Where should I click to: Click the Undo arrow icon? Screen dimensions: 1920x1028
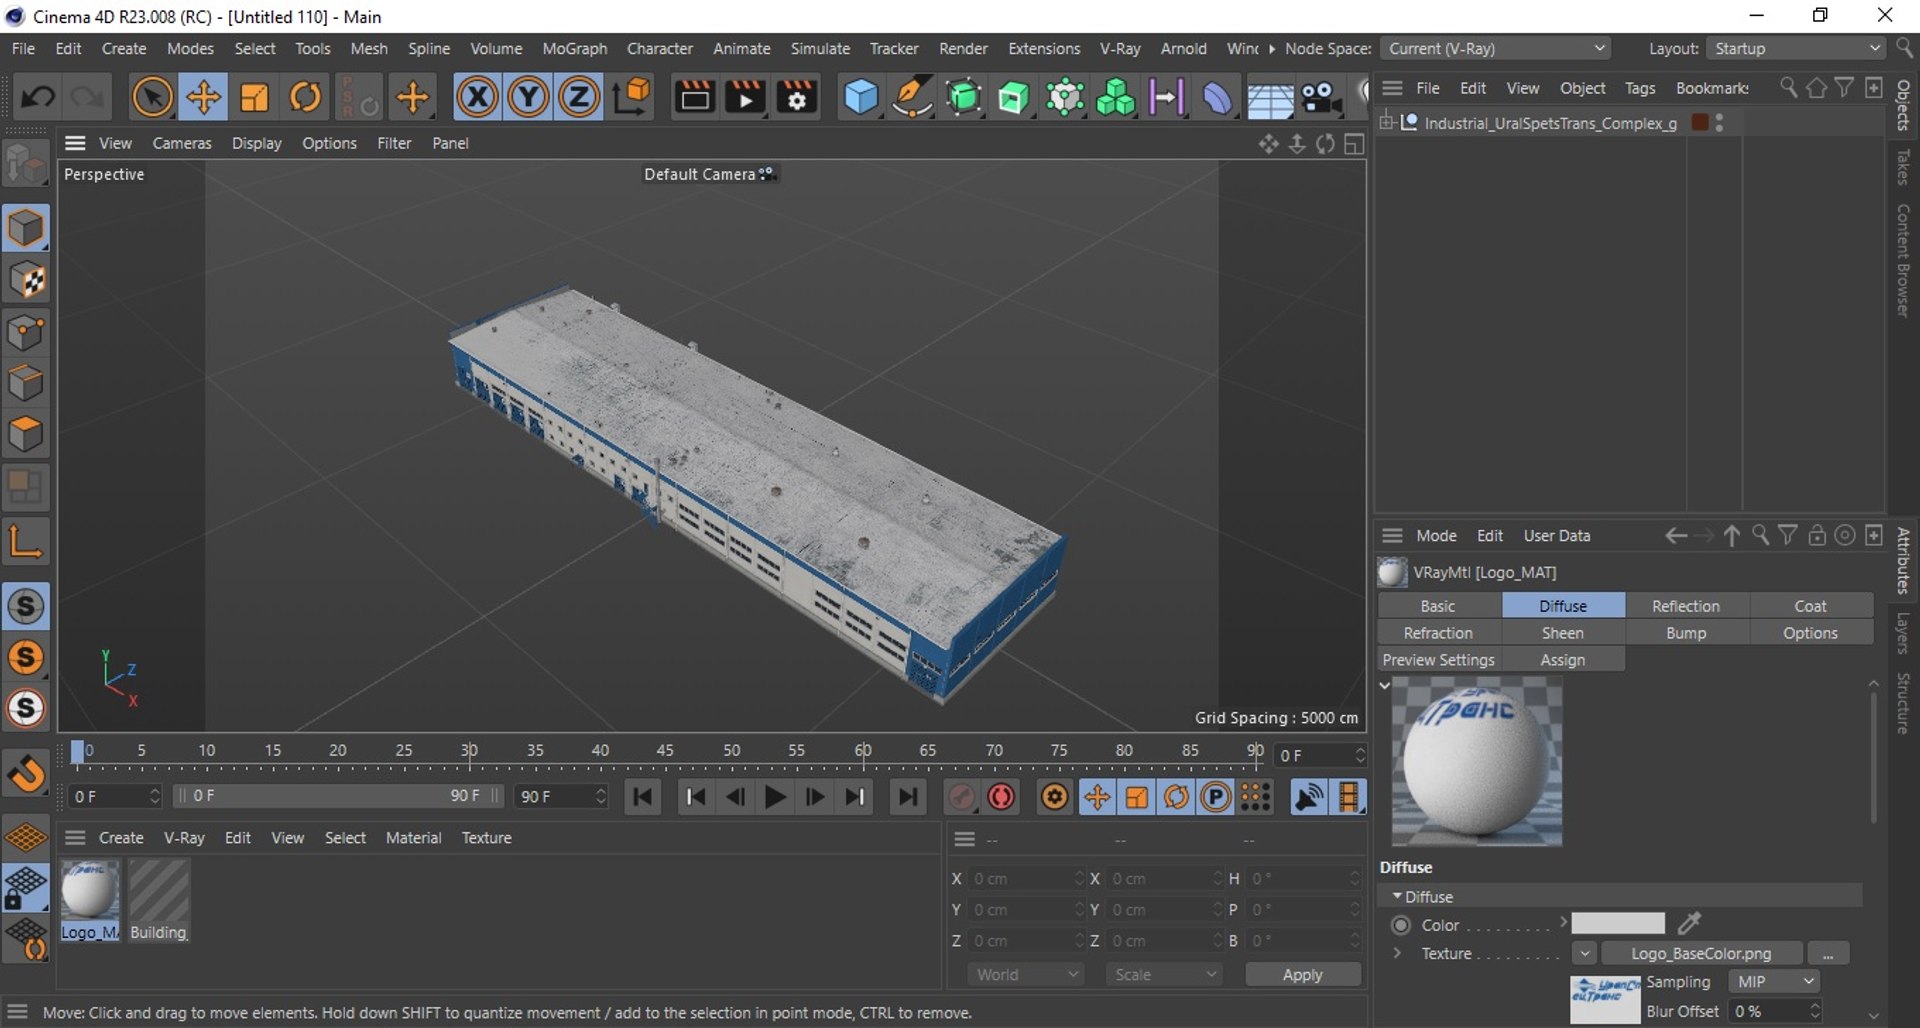coord(38,97)
